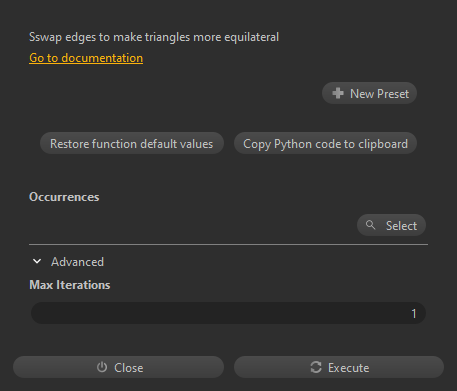Click the plus icon beside New Preset
The width and height of the screenshot is (457, 391).
[x=338, y=93]
